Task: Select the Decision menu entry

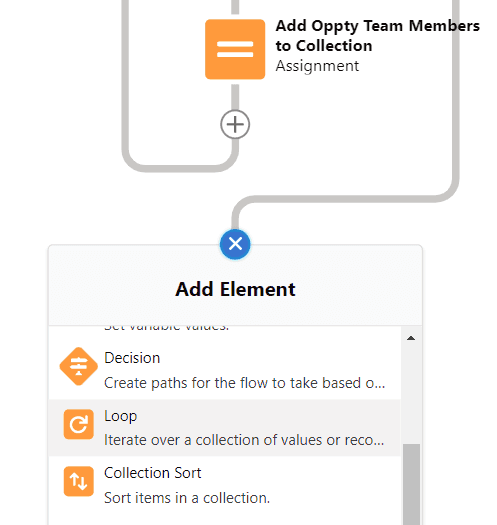Action: [225, 370]
